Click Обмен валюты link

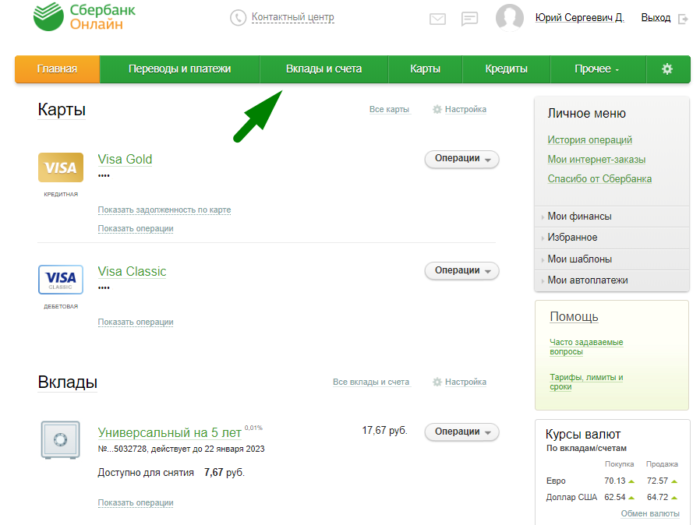[x=650, y=513]
